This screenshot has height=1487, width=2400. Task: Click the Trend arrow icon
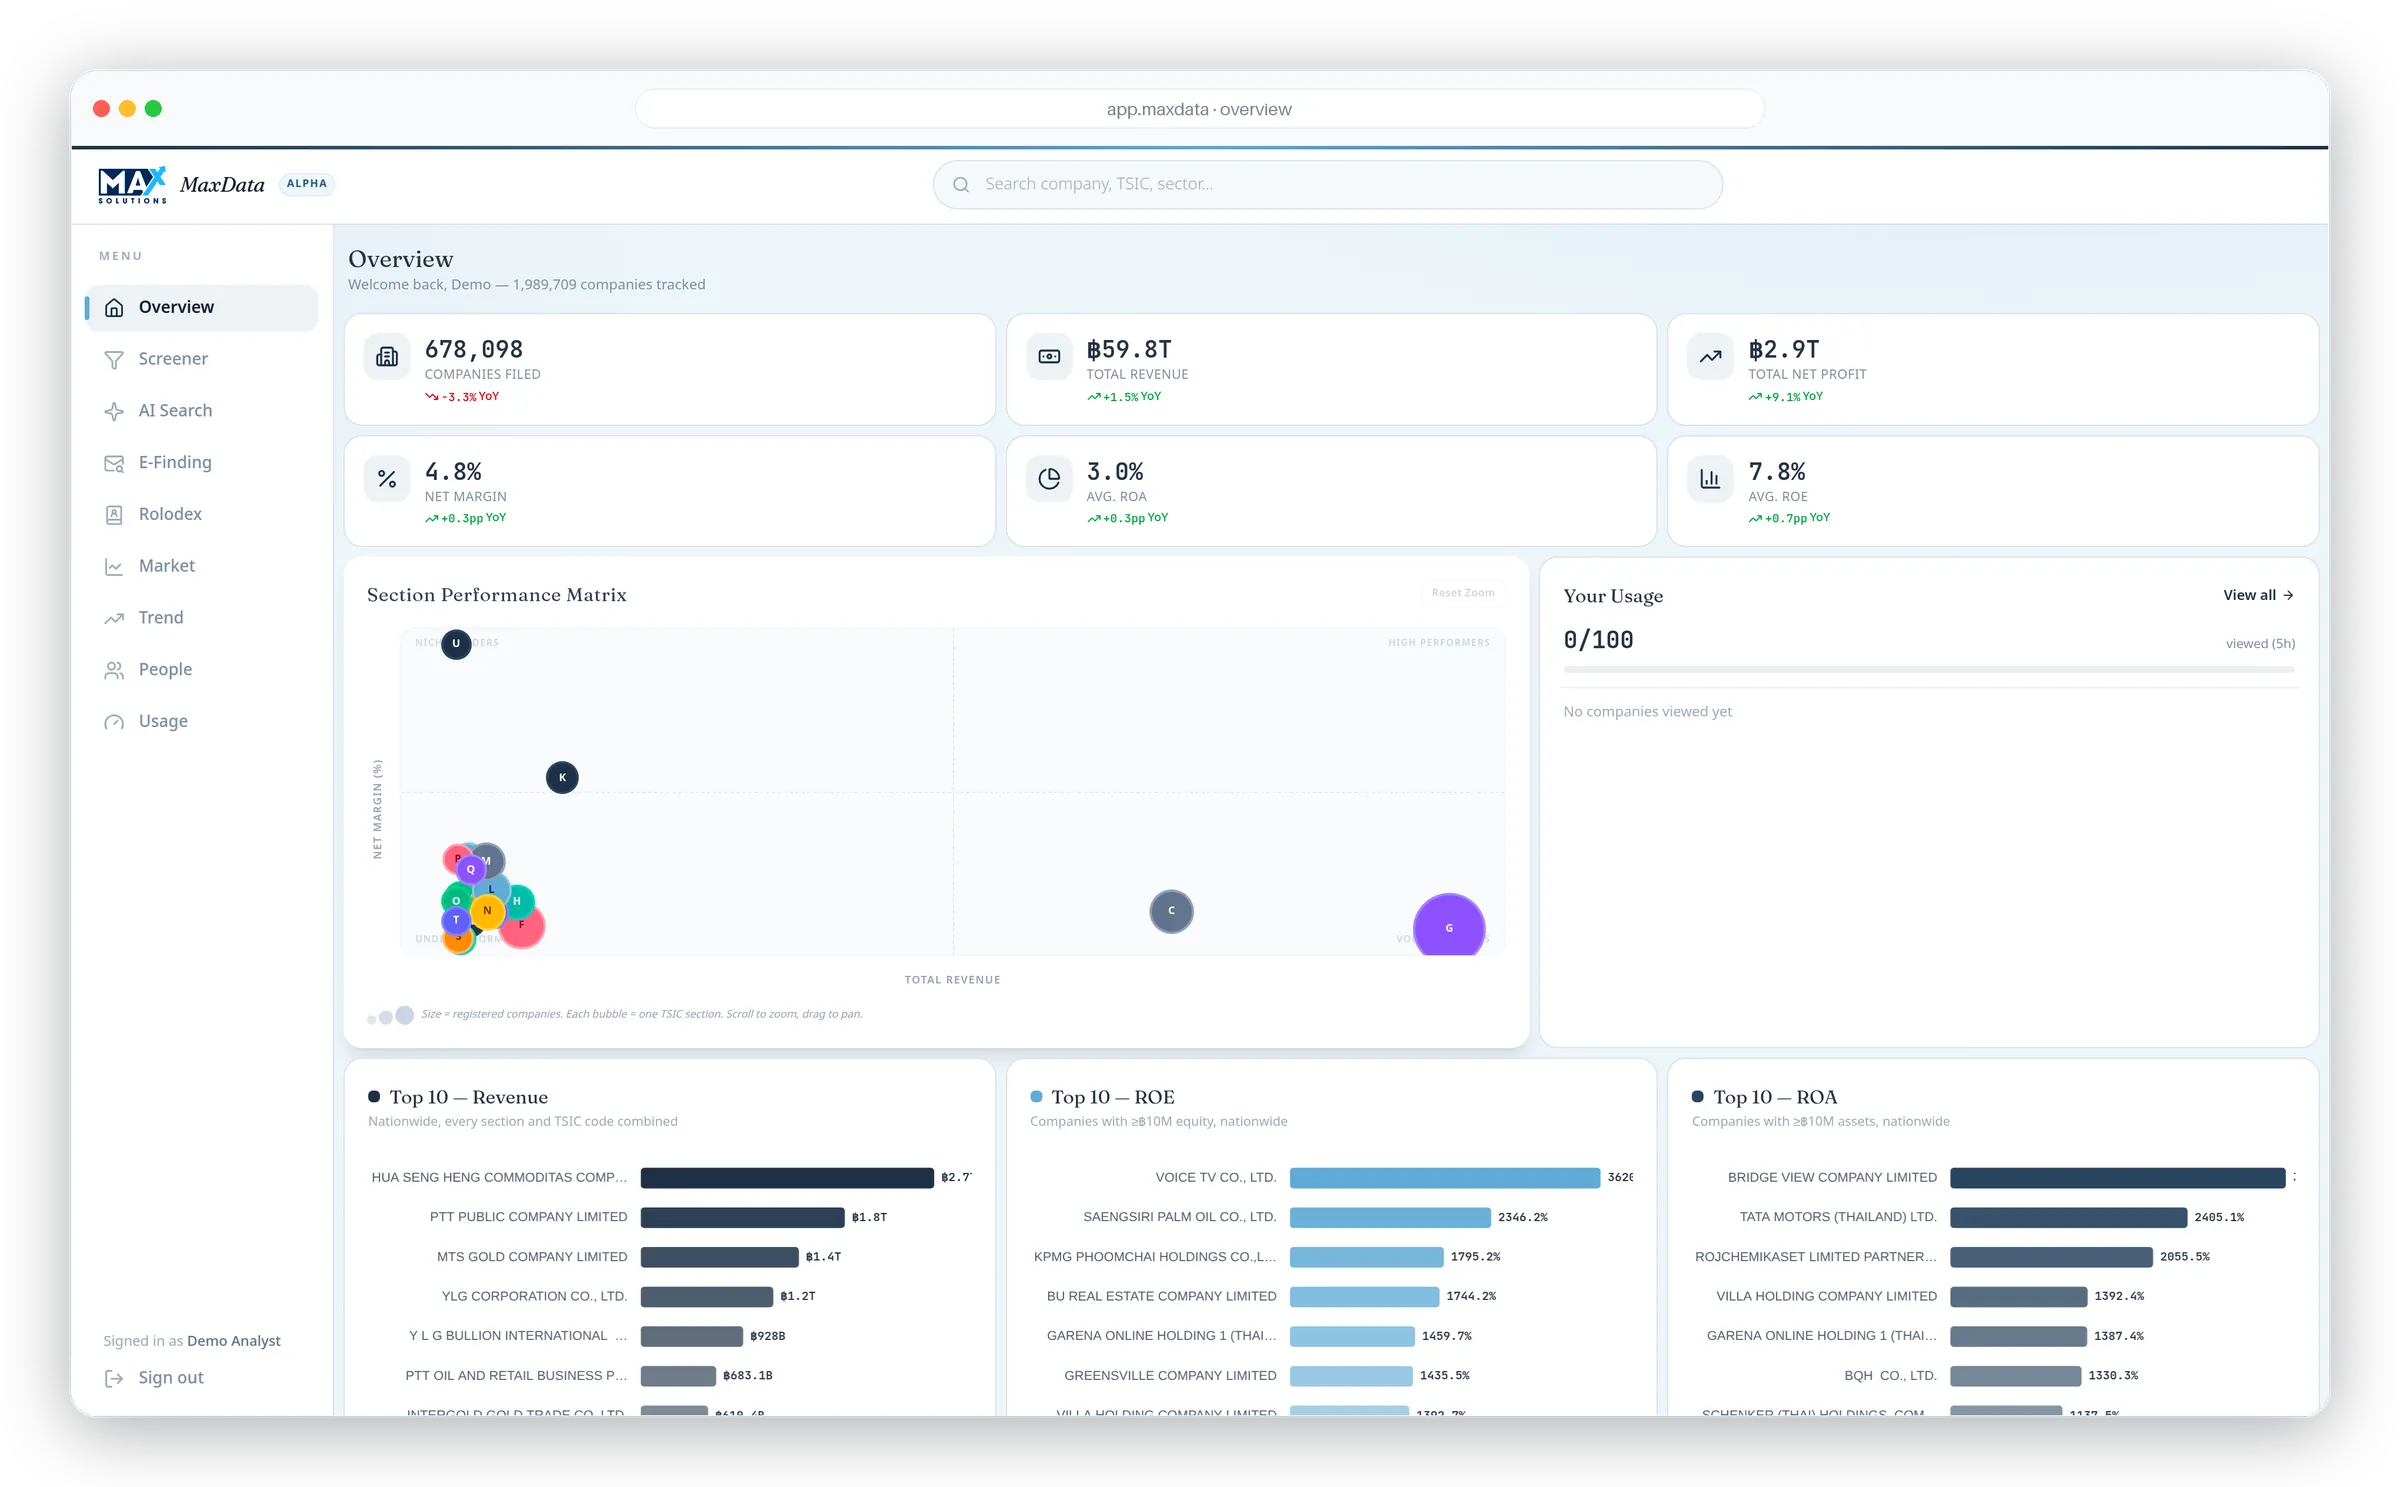114,618
